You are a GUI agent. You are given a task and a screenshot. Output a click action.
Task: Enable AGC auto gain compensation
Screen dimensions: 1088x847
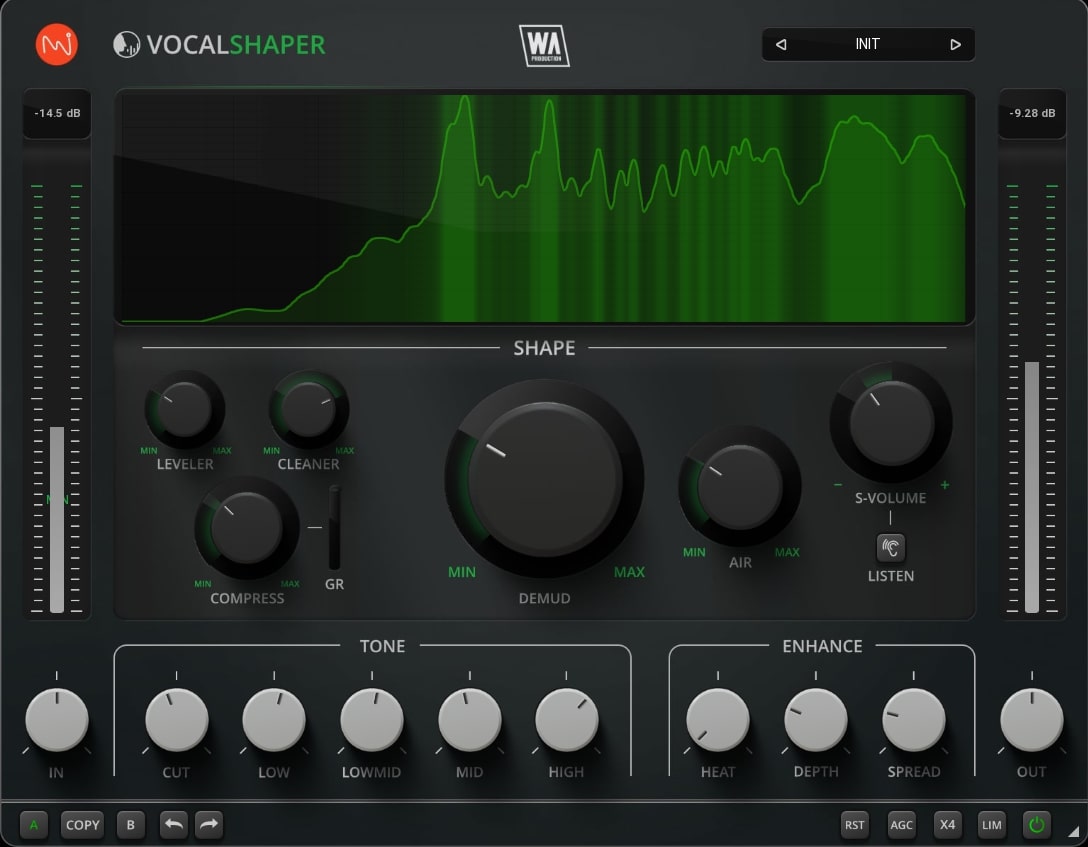900,825
